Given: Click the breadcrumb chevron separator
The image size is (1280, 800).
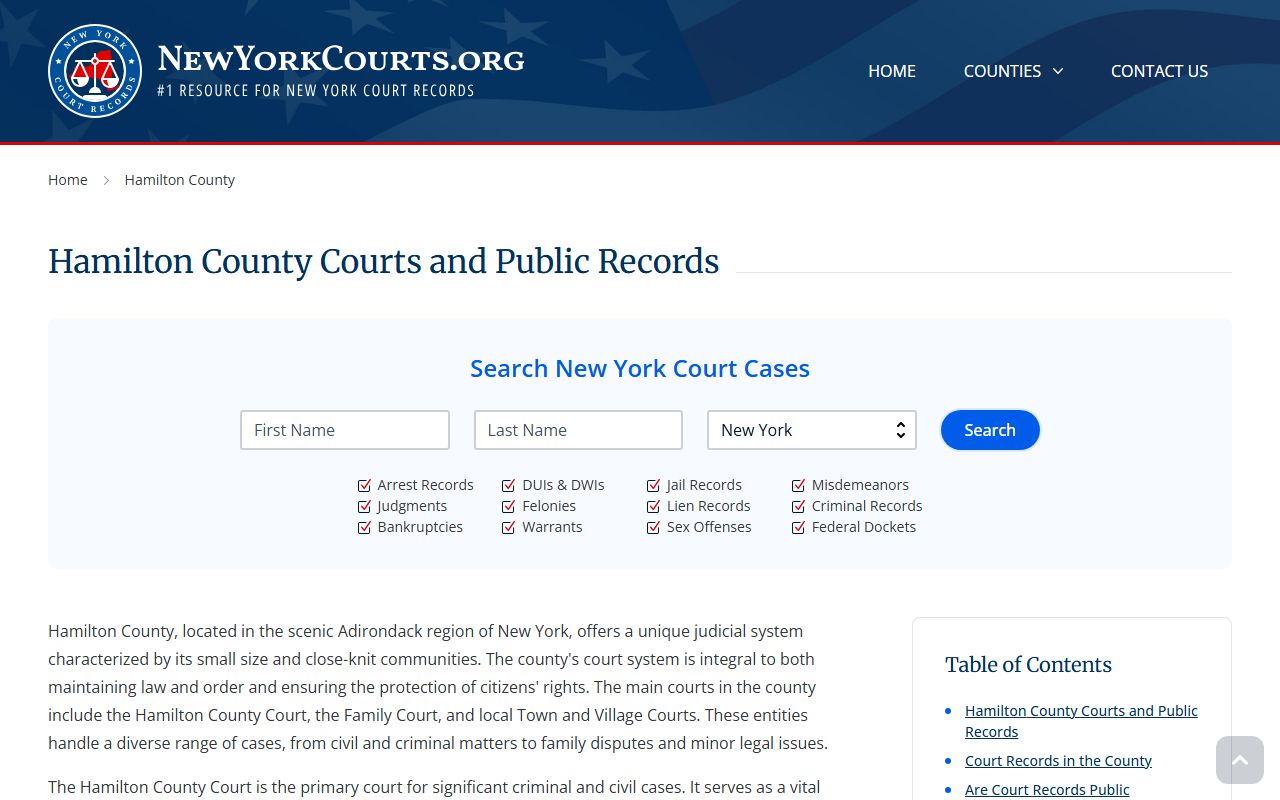Looking at the screenshot, I should click(x=106, y=180).
